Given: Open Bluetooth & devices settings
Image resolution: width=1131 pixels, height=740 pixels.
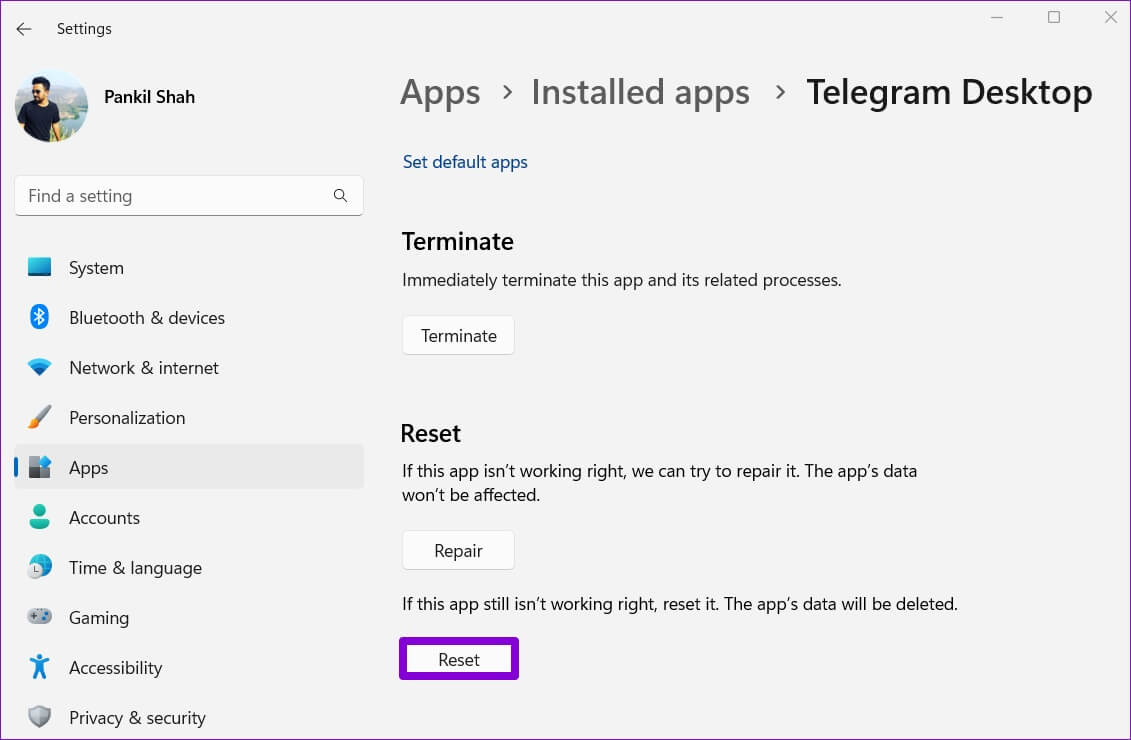Looking at the screenshot, I should (189, 317).
